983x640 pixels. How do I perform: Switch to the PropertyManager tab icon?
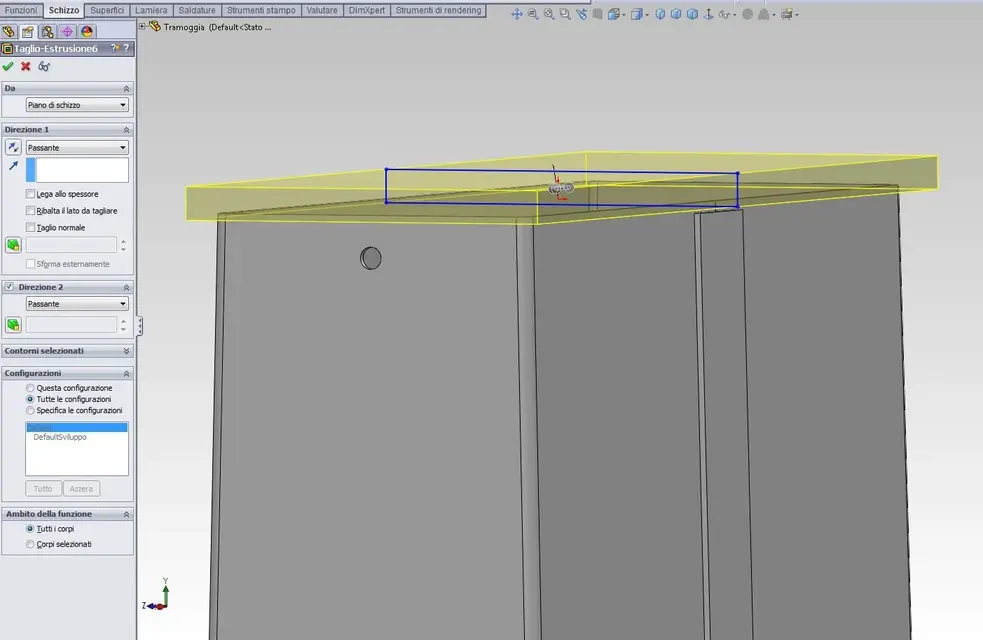click(x=28, y=31)
